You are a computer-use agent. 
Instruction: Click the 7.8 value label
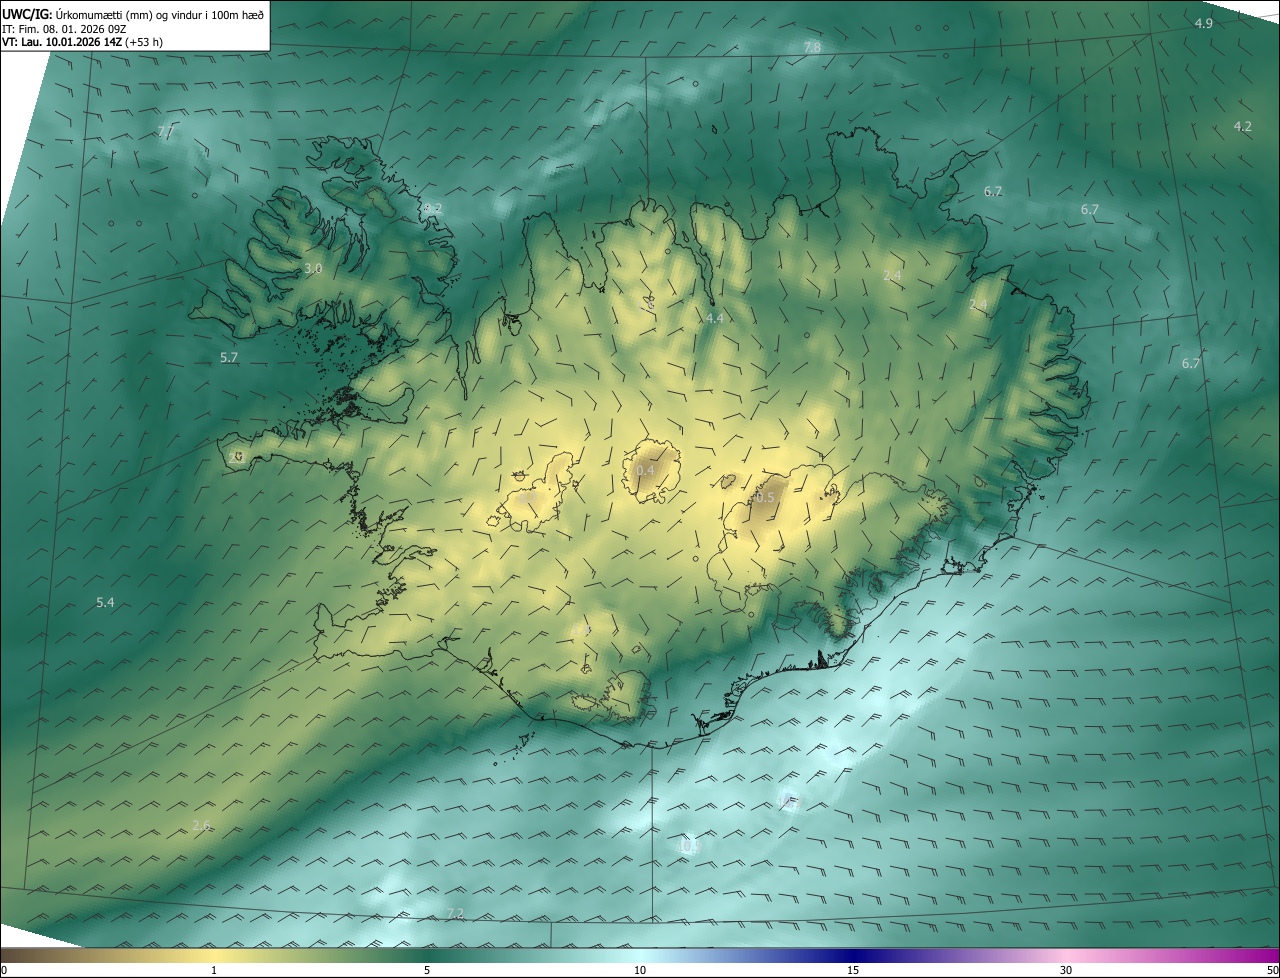tap(812, 47)
